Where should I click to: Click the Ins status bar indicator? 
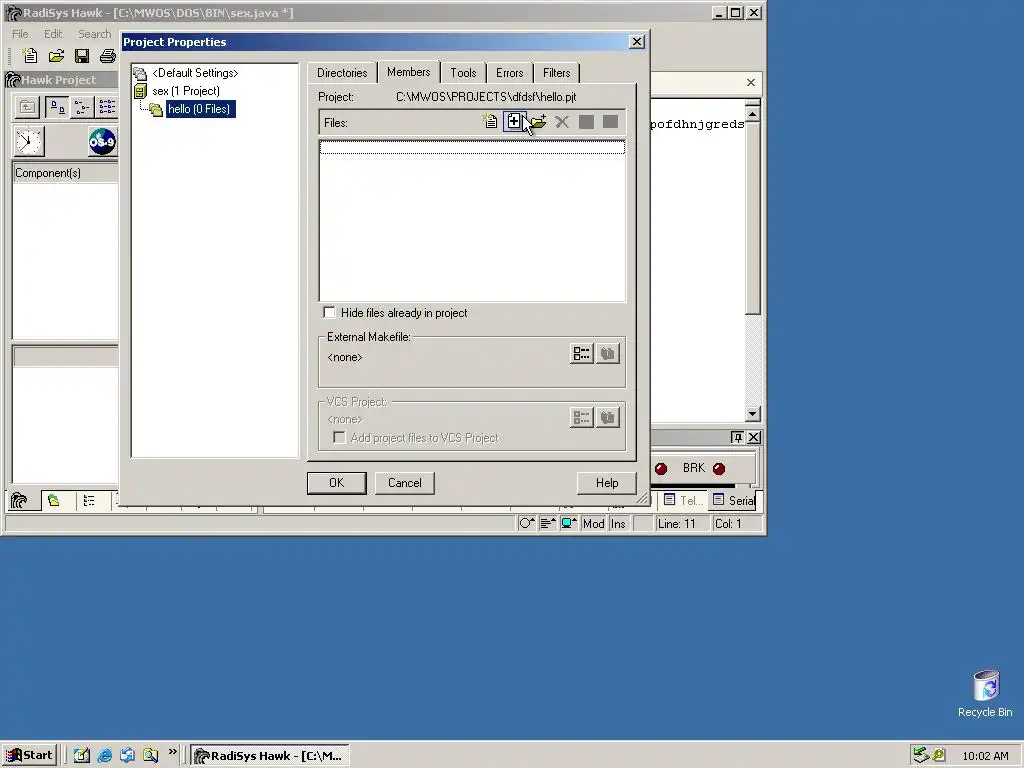pyautogui.click(x=618, y=524)
